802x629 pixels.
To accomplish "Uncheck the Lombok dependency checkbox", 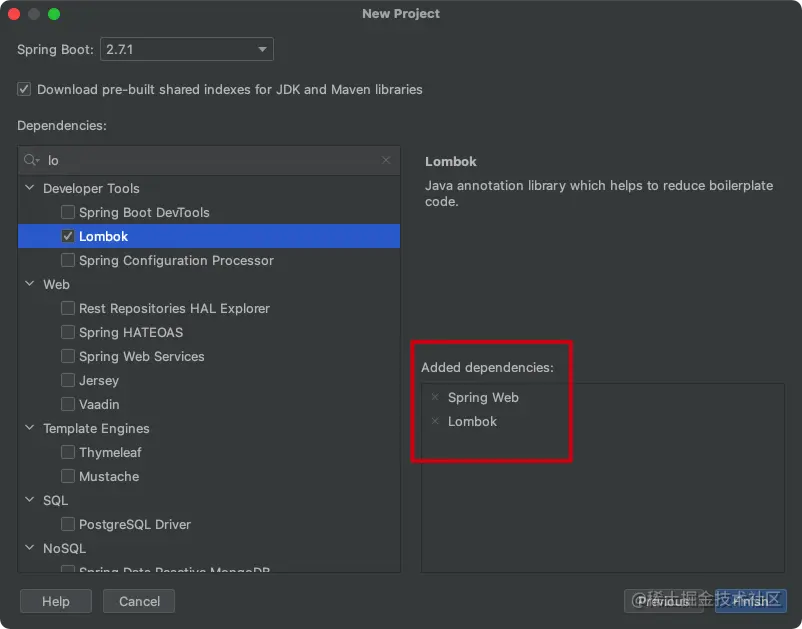I will click(68, 236).
